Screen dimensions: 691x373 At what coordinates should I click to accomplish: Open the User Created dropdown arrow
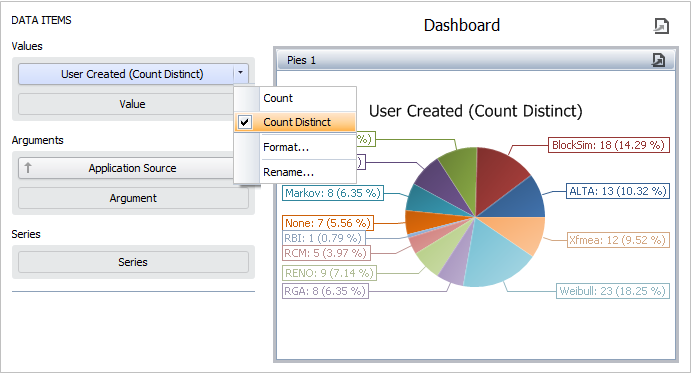(241, 74)
